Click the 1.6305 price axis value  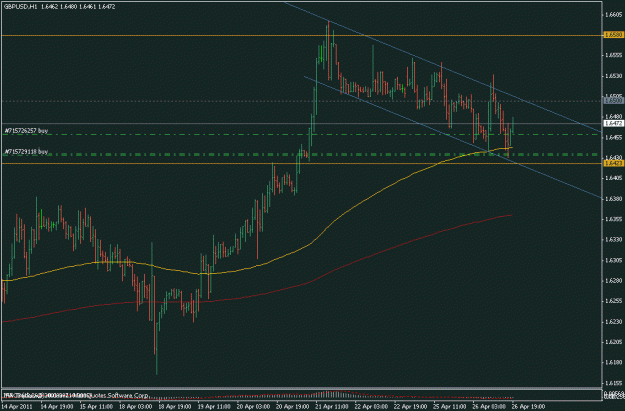click(x=613, y=260)
